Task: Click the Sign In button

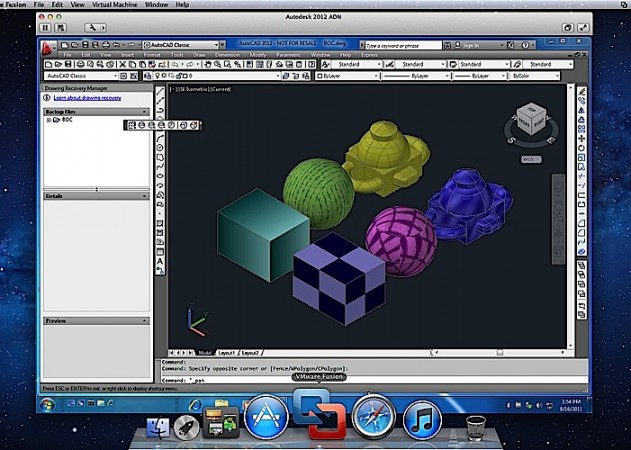Action: click(x=477, y=45)
